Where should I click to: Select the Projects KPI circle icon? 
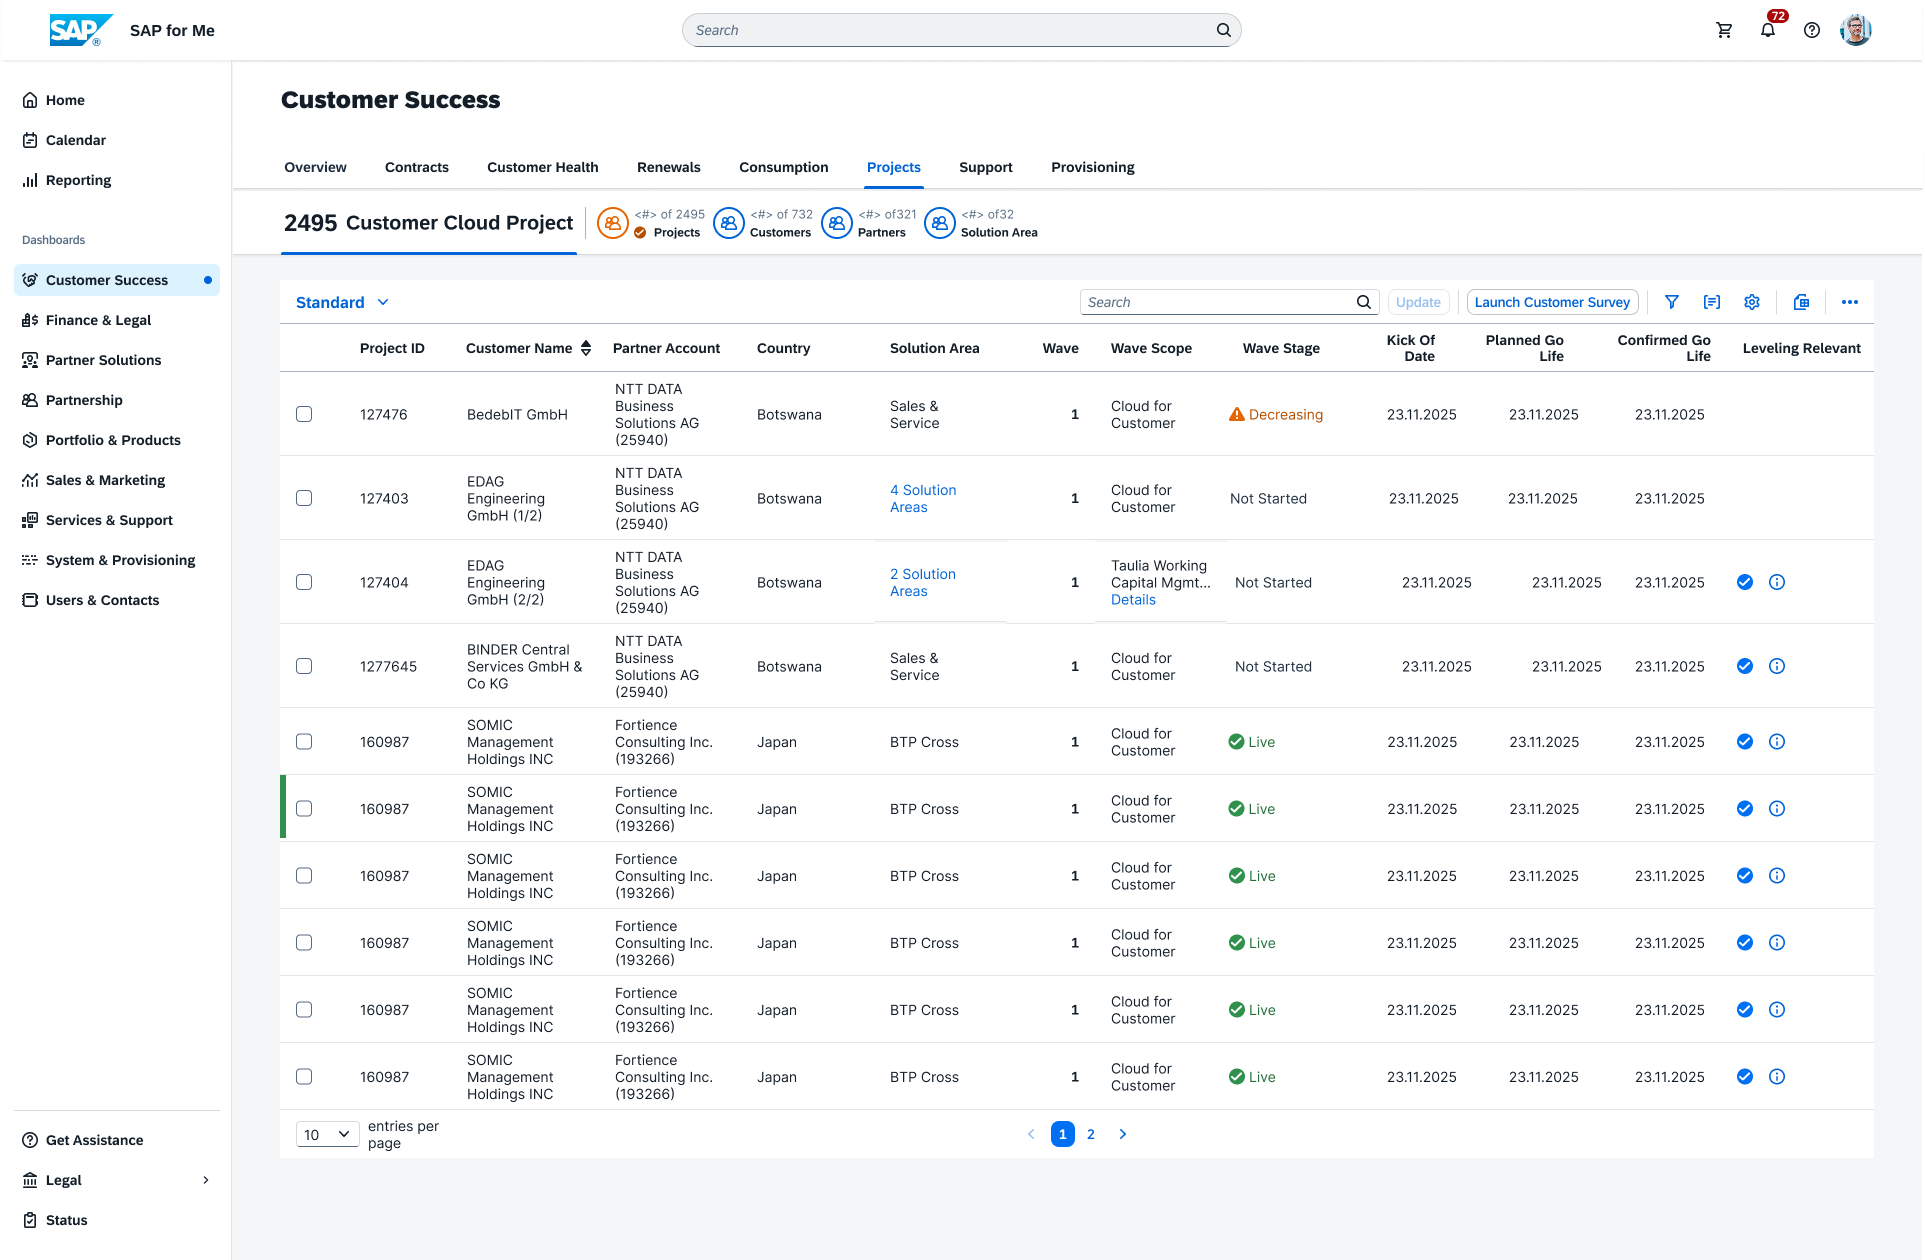[x=613, y=223]
